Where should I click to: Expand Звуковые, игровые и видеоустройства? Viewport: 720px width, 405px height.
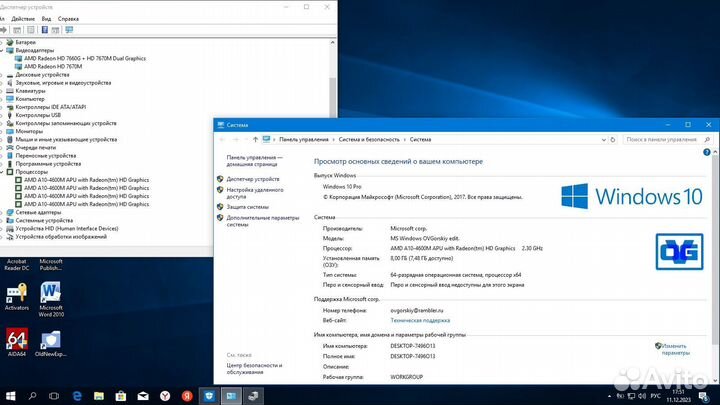[x=1, y=83]
